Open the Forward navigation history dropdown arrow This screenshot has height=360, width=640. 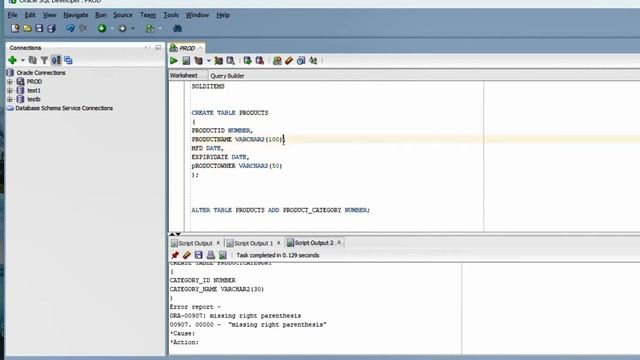(x=132, y=29)
